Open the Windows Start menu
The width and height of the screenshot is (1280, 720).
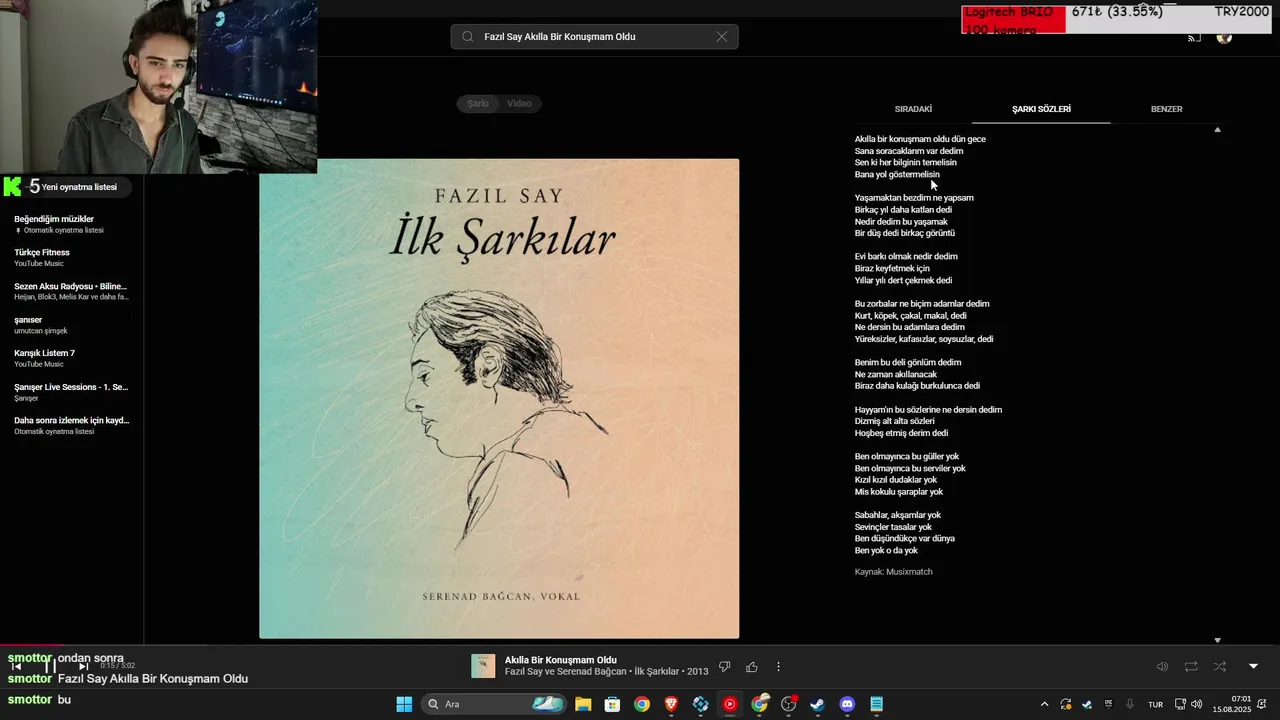coord(404,704)
